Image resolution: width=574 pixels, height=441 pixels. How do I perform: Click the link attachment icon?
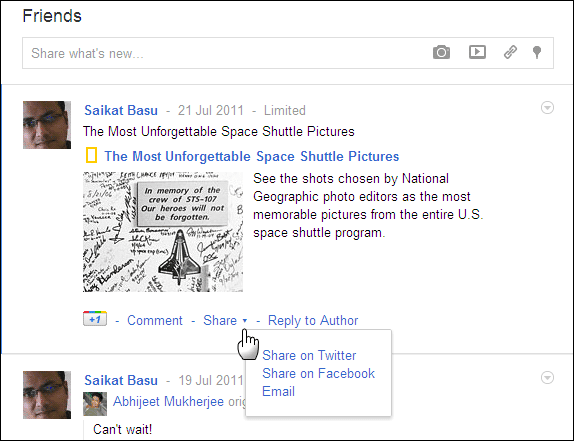coord(510,52)
